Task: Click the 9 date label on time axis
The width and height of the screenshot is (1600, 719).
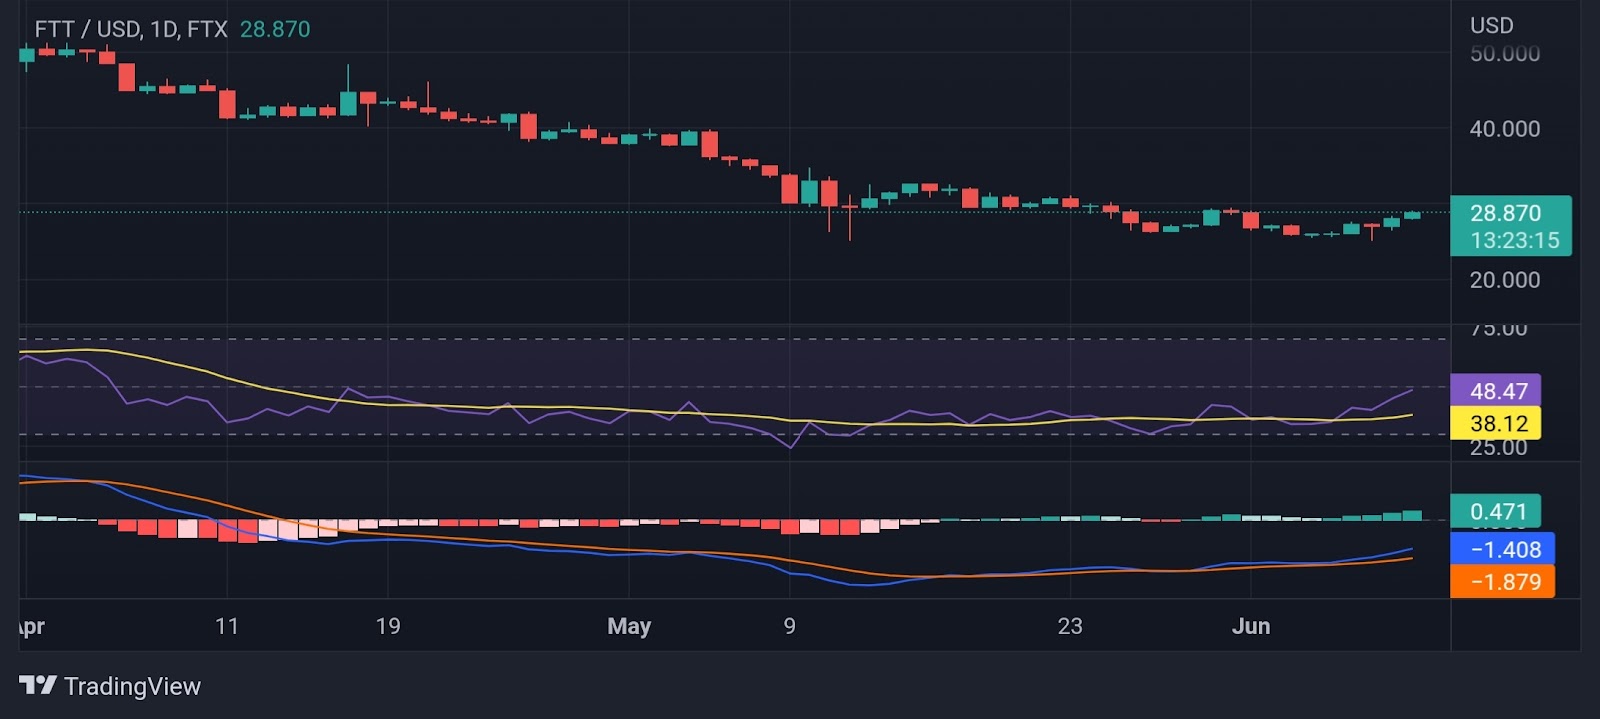Action: pyautogui.click(x=790, y=626)
